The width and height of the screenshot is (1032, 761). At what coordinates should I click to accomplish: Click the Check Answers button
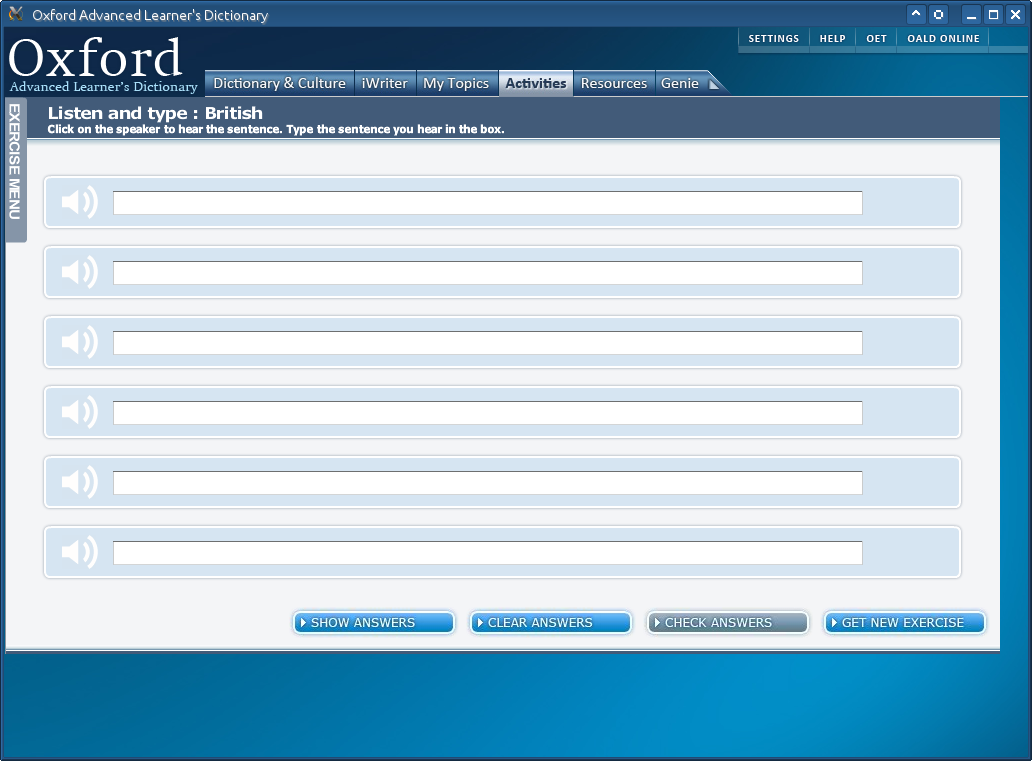tap(728, 623)
